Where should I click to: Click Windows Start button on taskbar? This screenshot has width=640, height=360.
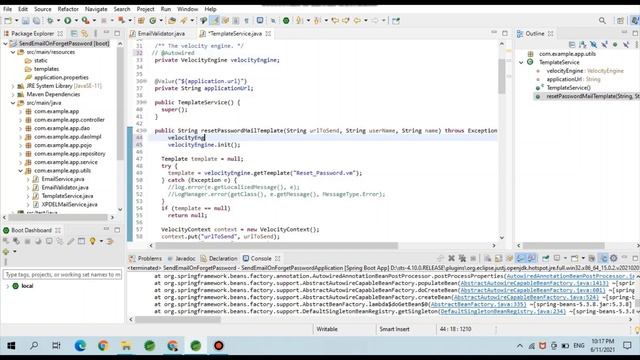click(11, 346)
